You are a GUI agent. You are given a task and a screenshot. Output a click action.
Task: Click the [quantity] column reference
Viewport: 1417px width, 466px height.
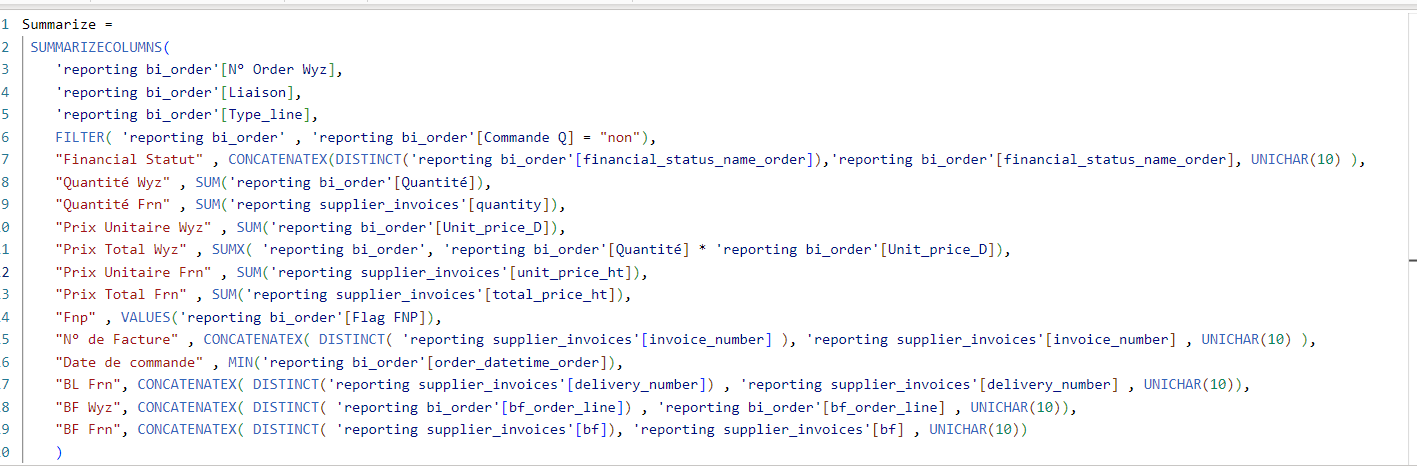(517, 204)
